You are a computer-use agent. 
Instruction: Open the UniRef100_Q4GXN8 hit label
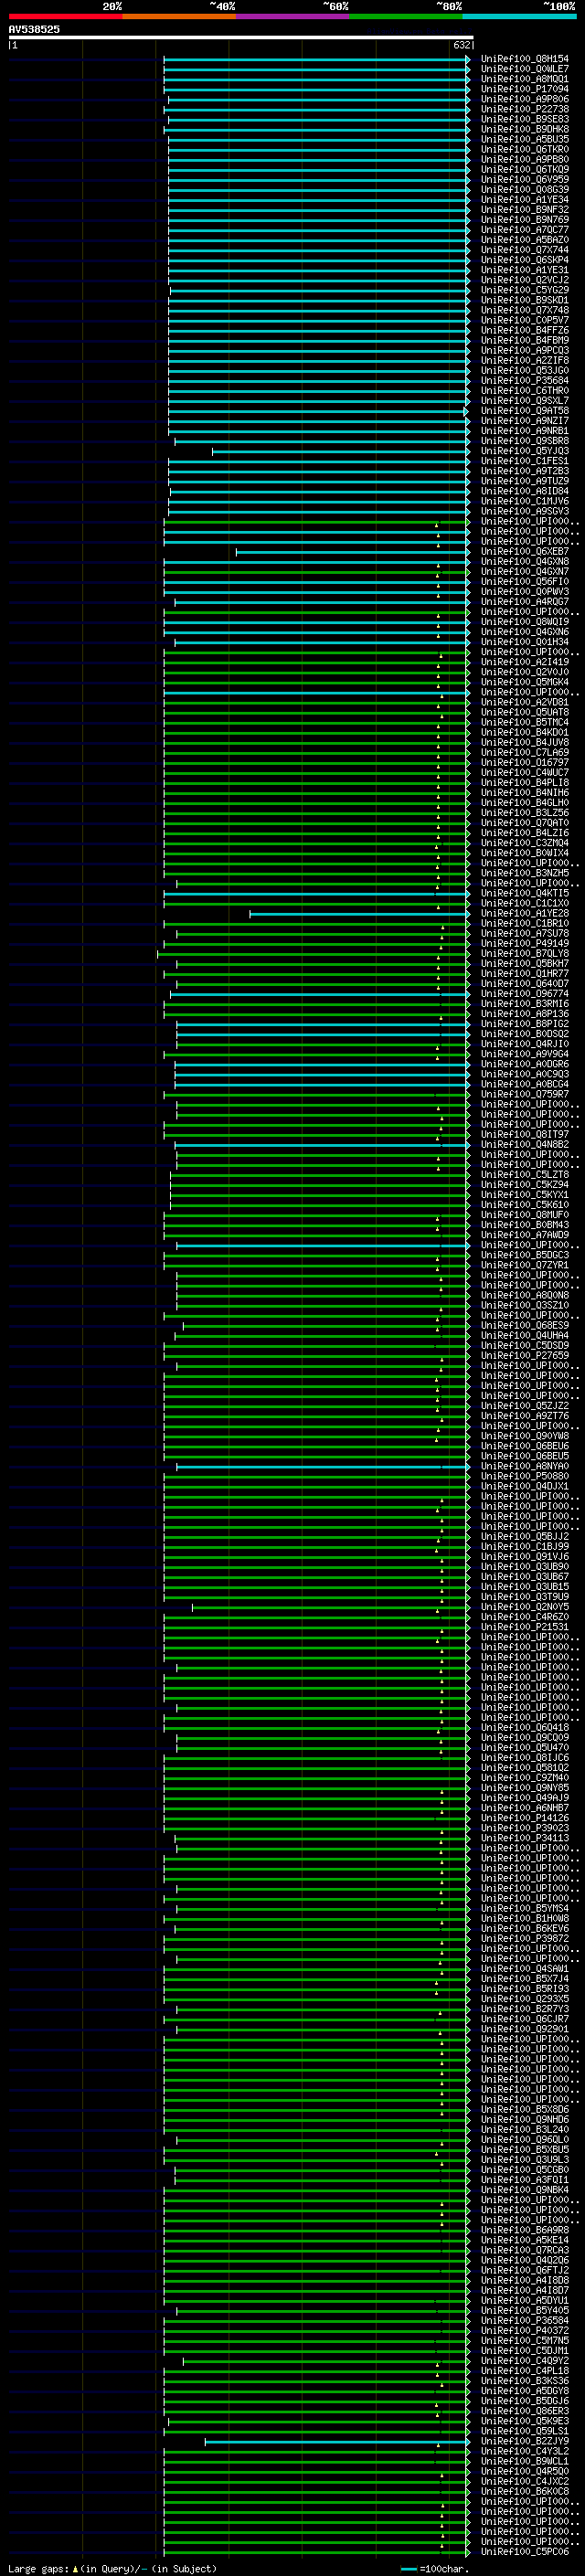coord(525,562)
